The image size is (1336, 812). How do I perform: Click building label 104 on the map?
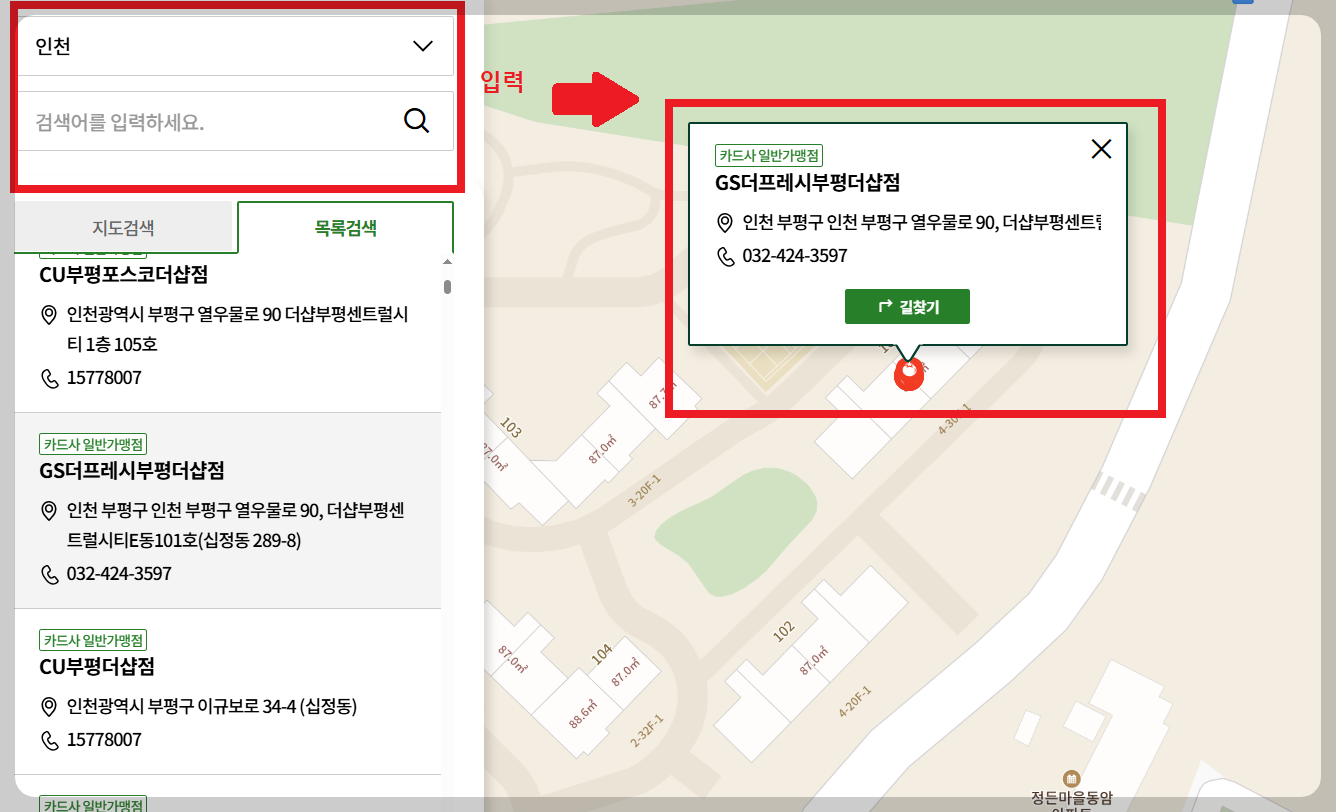pos(601,654)
